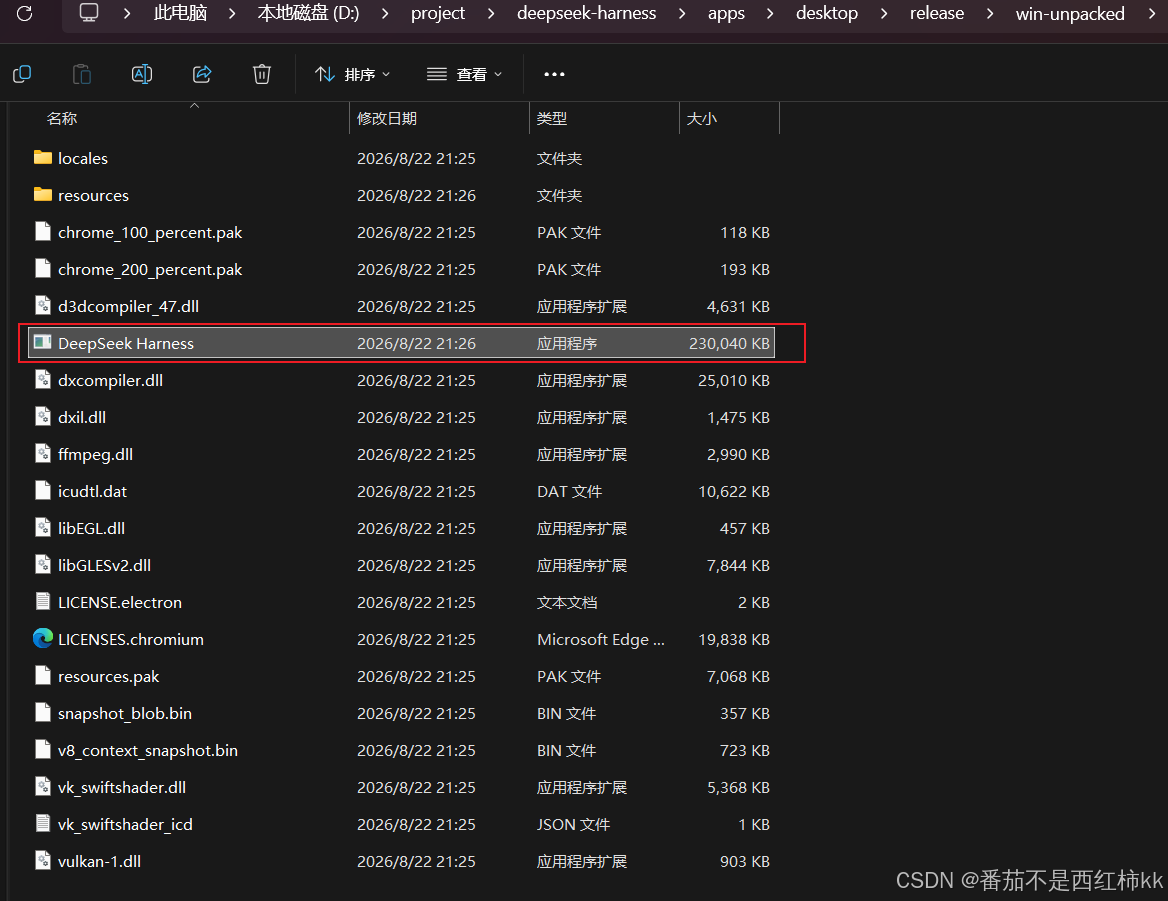Click the DeepSeek Harness application icon

[43, 343]
